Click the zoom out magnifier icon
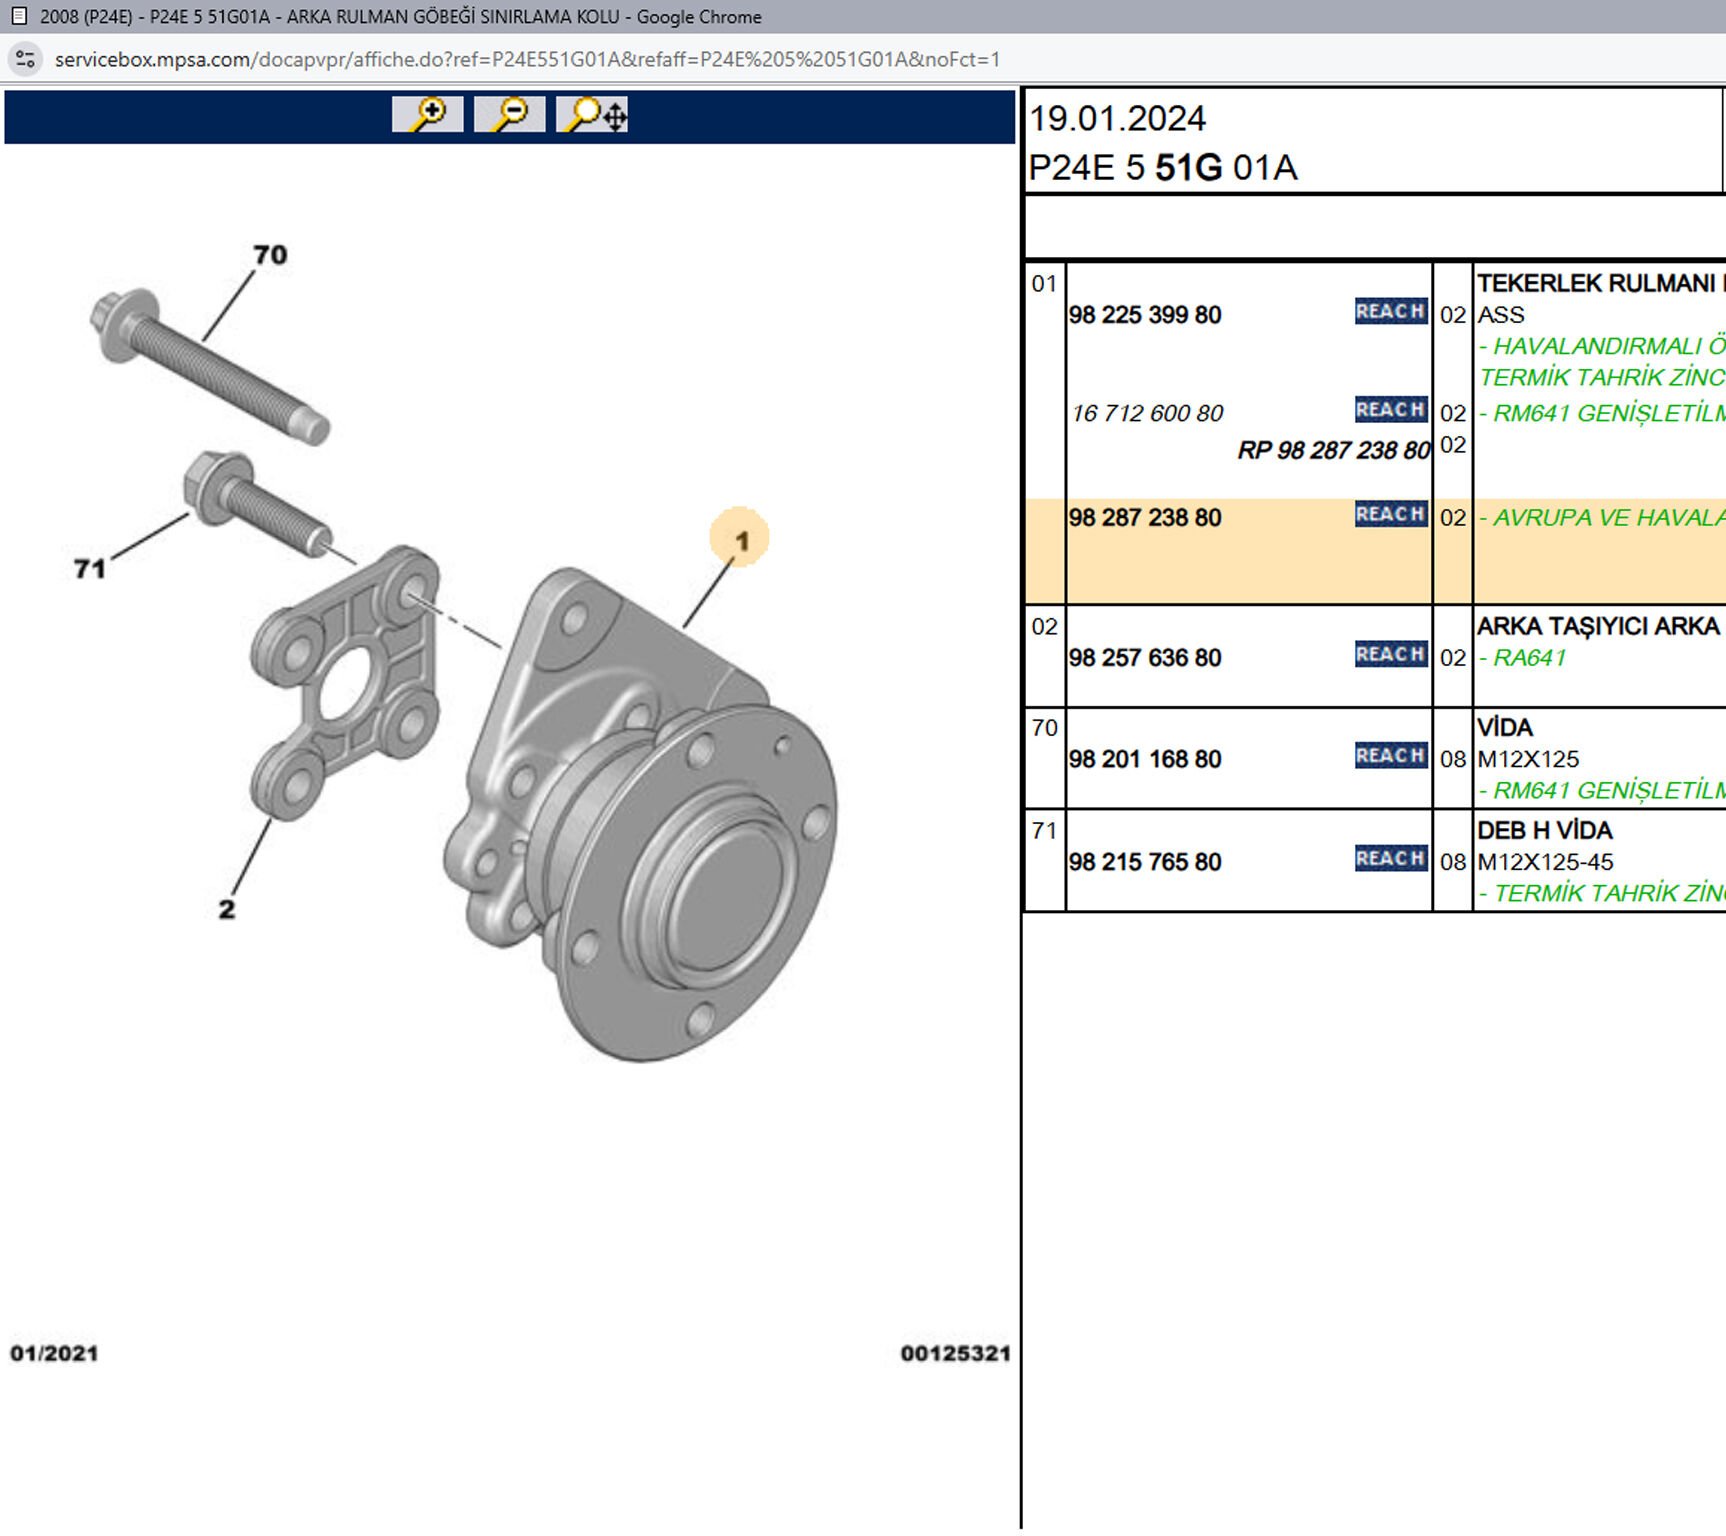Screen dimensions: 1726x1536 [509, 115]
